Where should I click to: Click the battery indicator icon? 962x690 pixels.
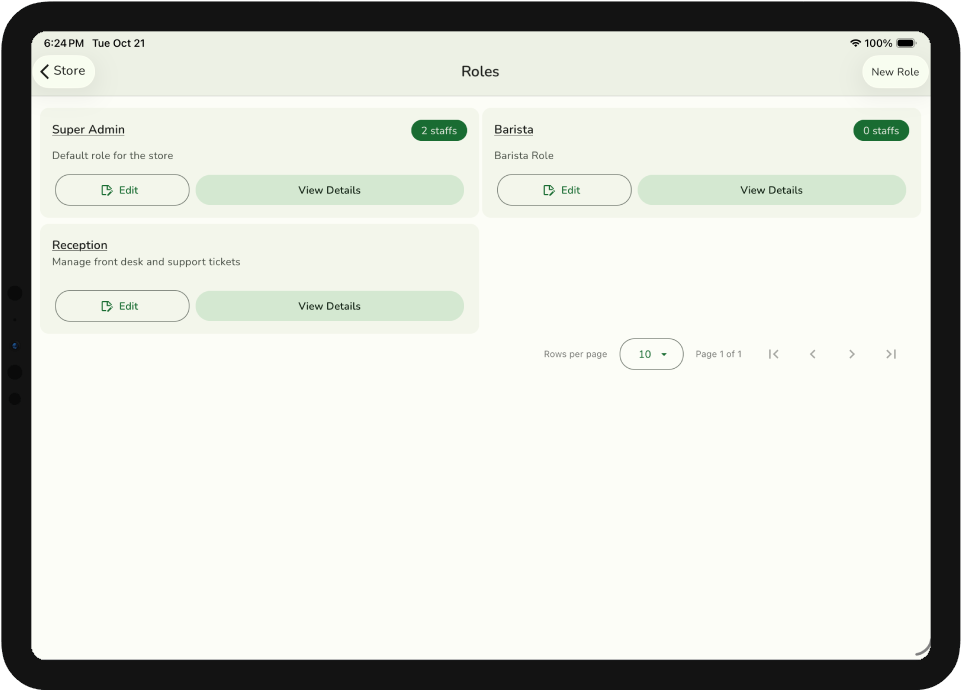click(906, 43)
